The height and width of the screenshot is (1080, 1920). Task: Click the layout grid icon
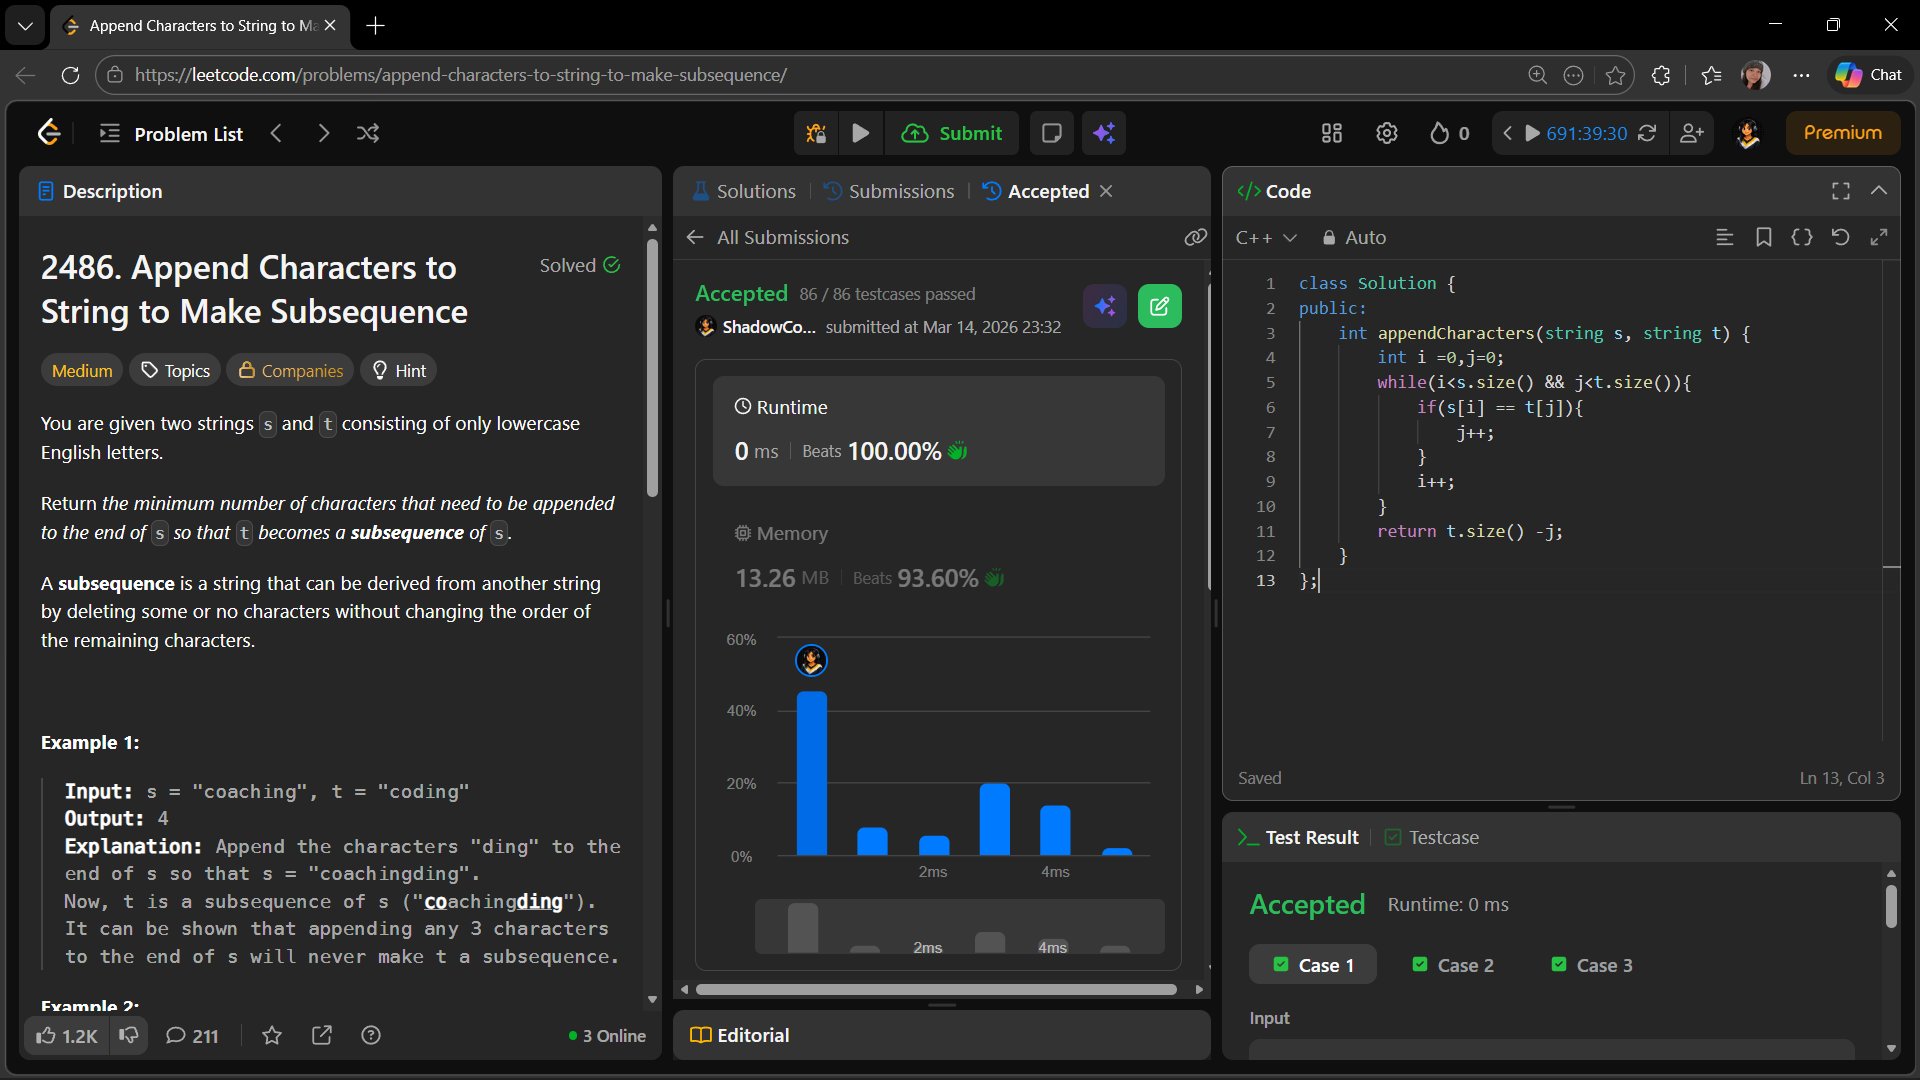click(x=1331, y=133)
